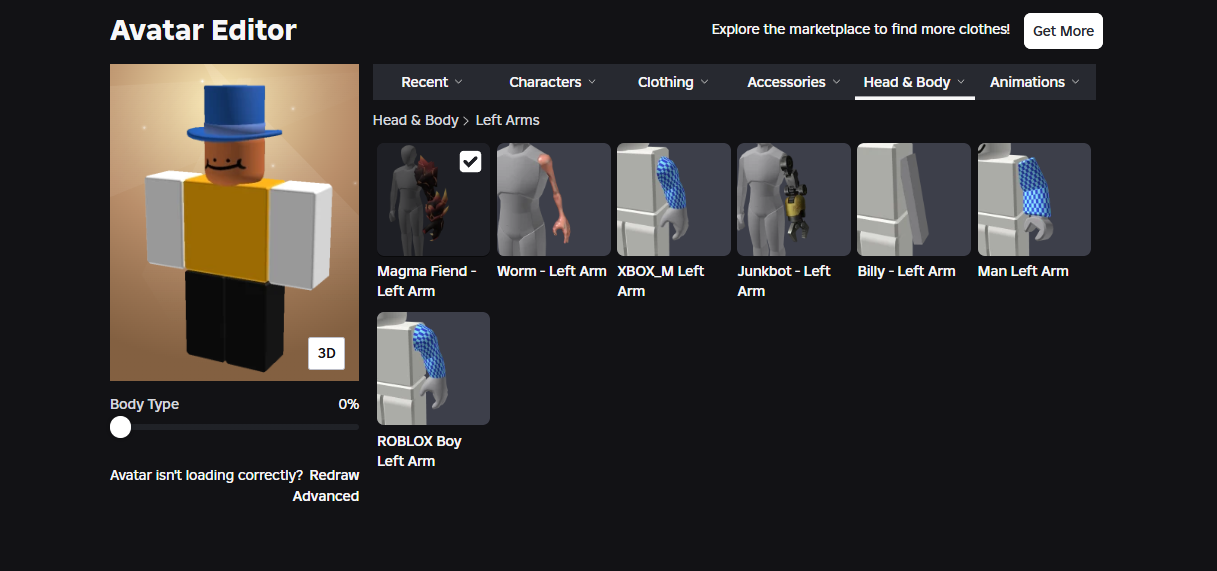Click the Billy - Left Arm label
1217x571 pixels.
(907, 271)
